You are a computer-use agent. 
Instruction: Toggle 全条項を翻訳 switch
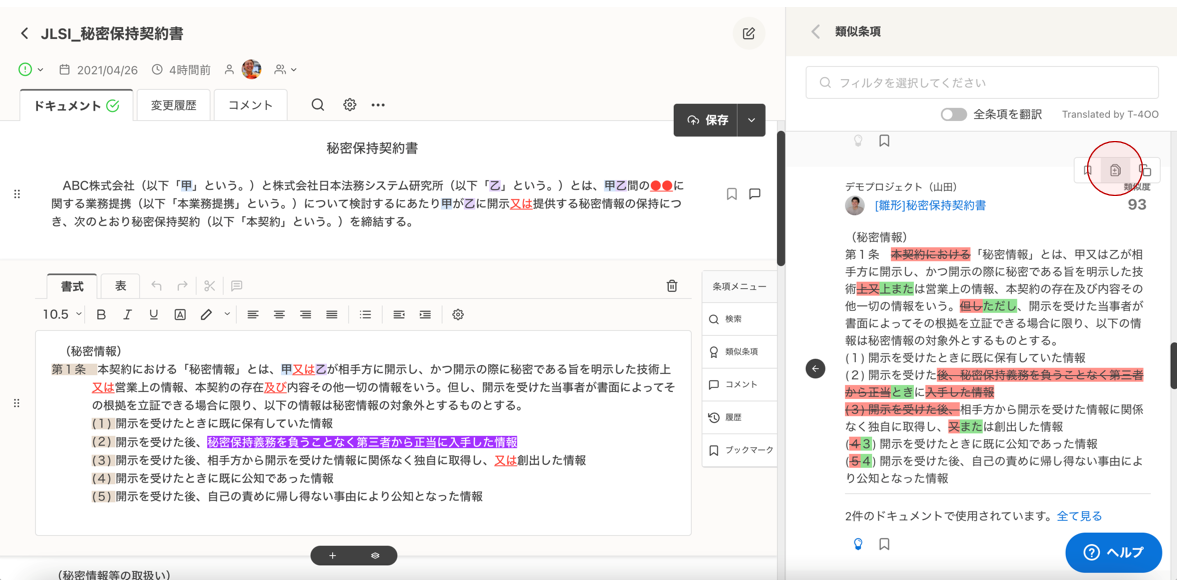953,114
